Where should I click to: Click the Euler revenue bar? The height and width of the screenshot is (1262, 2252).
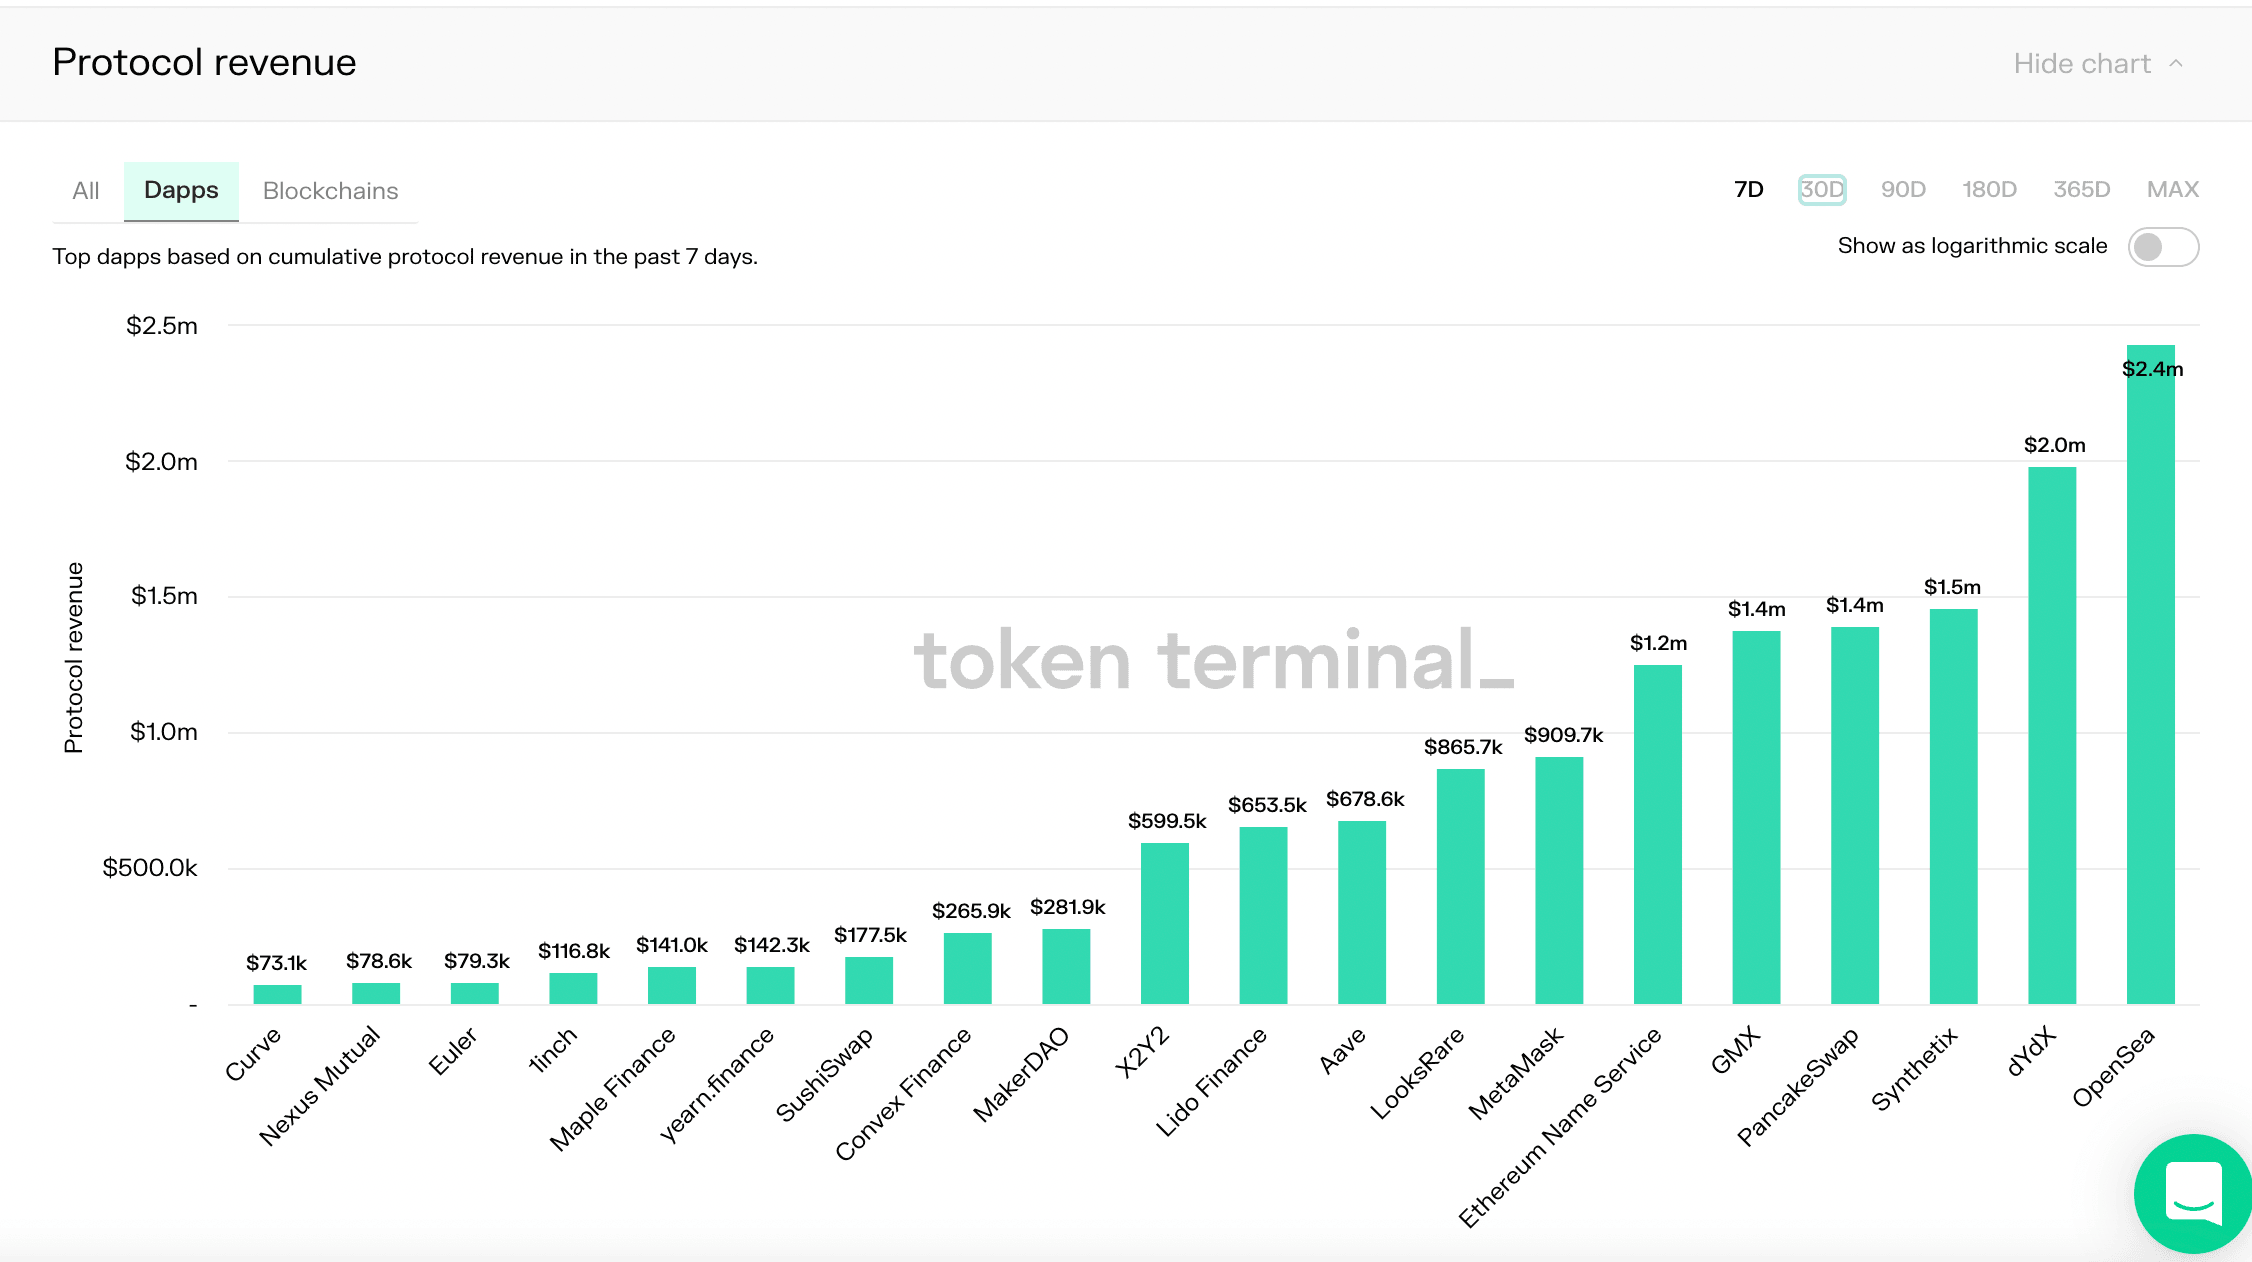(475, 993)
